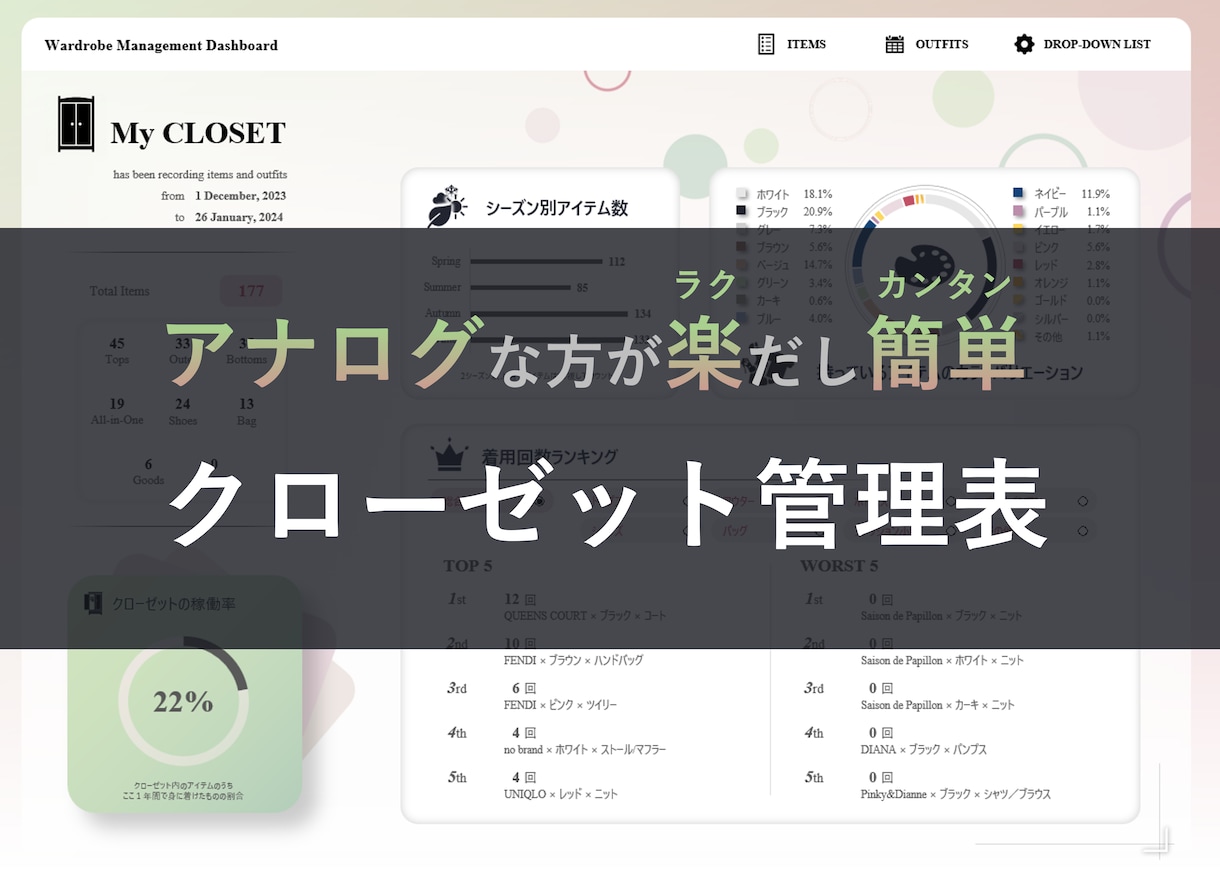Click the 12 回 count in TOP 5

520,599
